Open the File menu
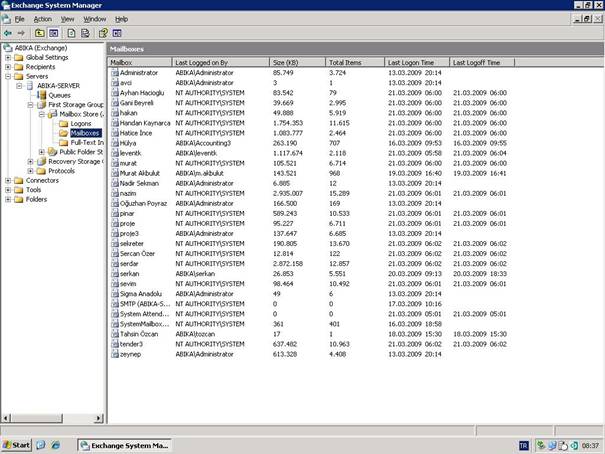Image resolution: width=605 pixels, height=454 pixels. [x=19, y=19]
